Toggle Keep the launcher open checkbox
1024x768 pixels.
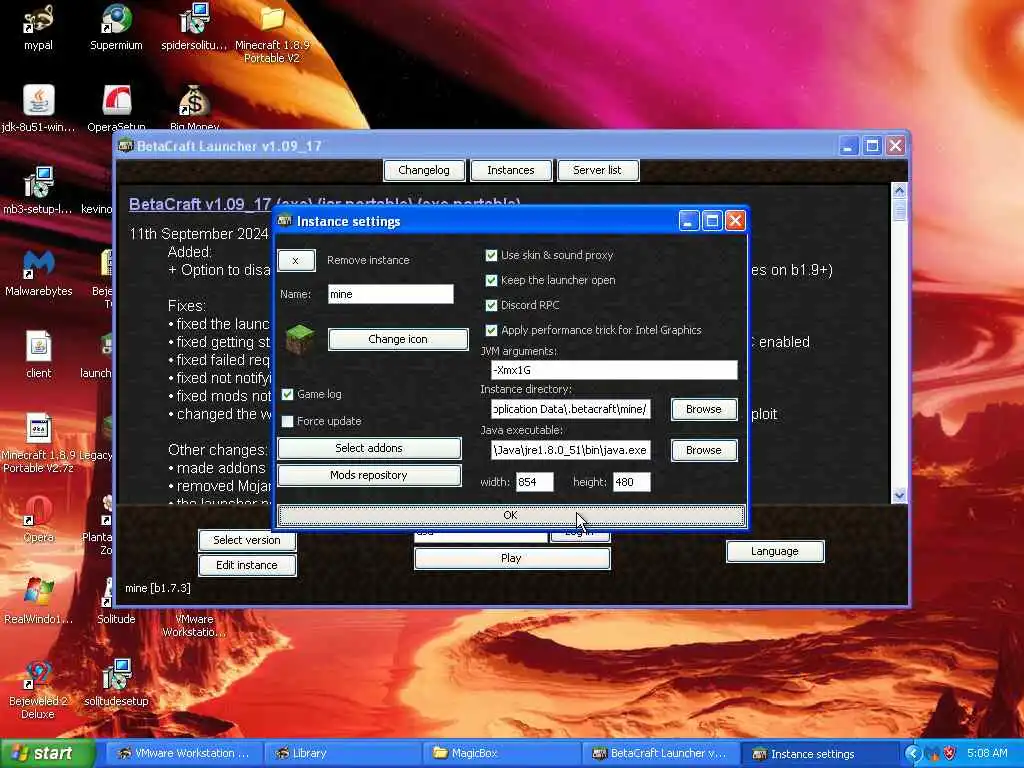click(x=491, y=280)
